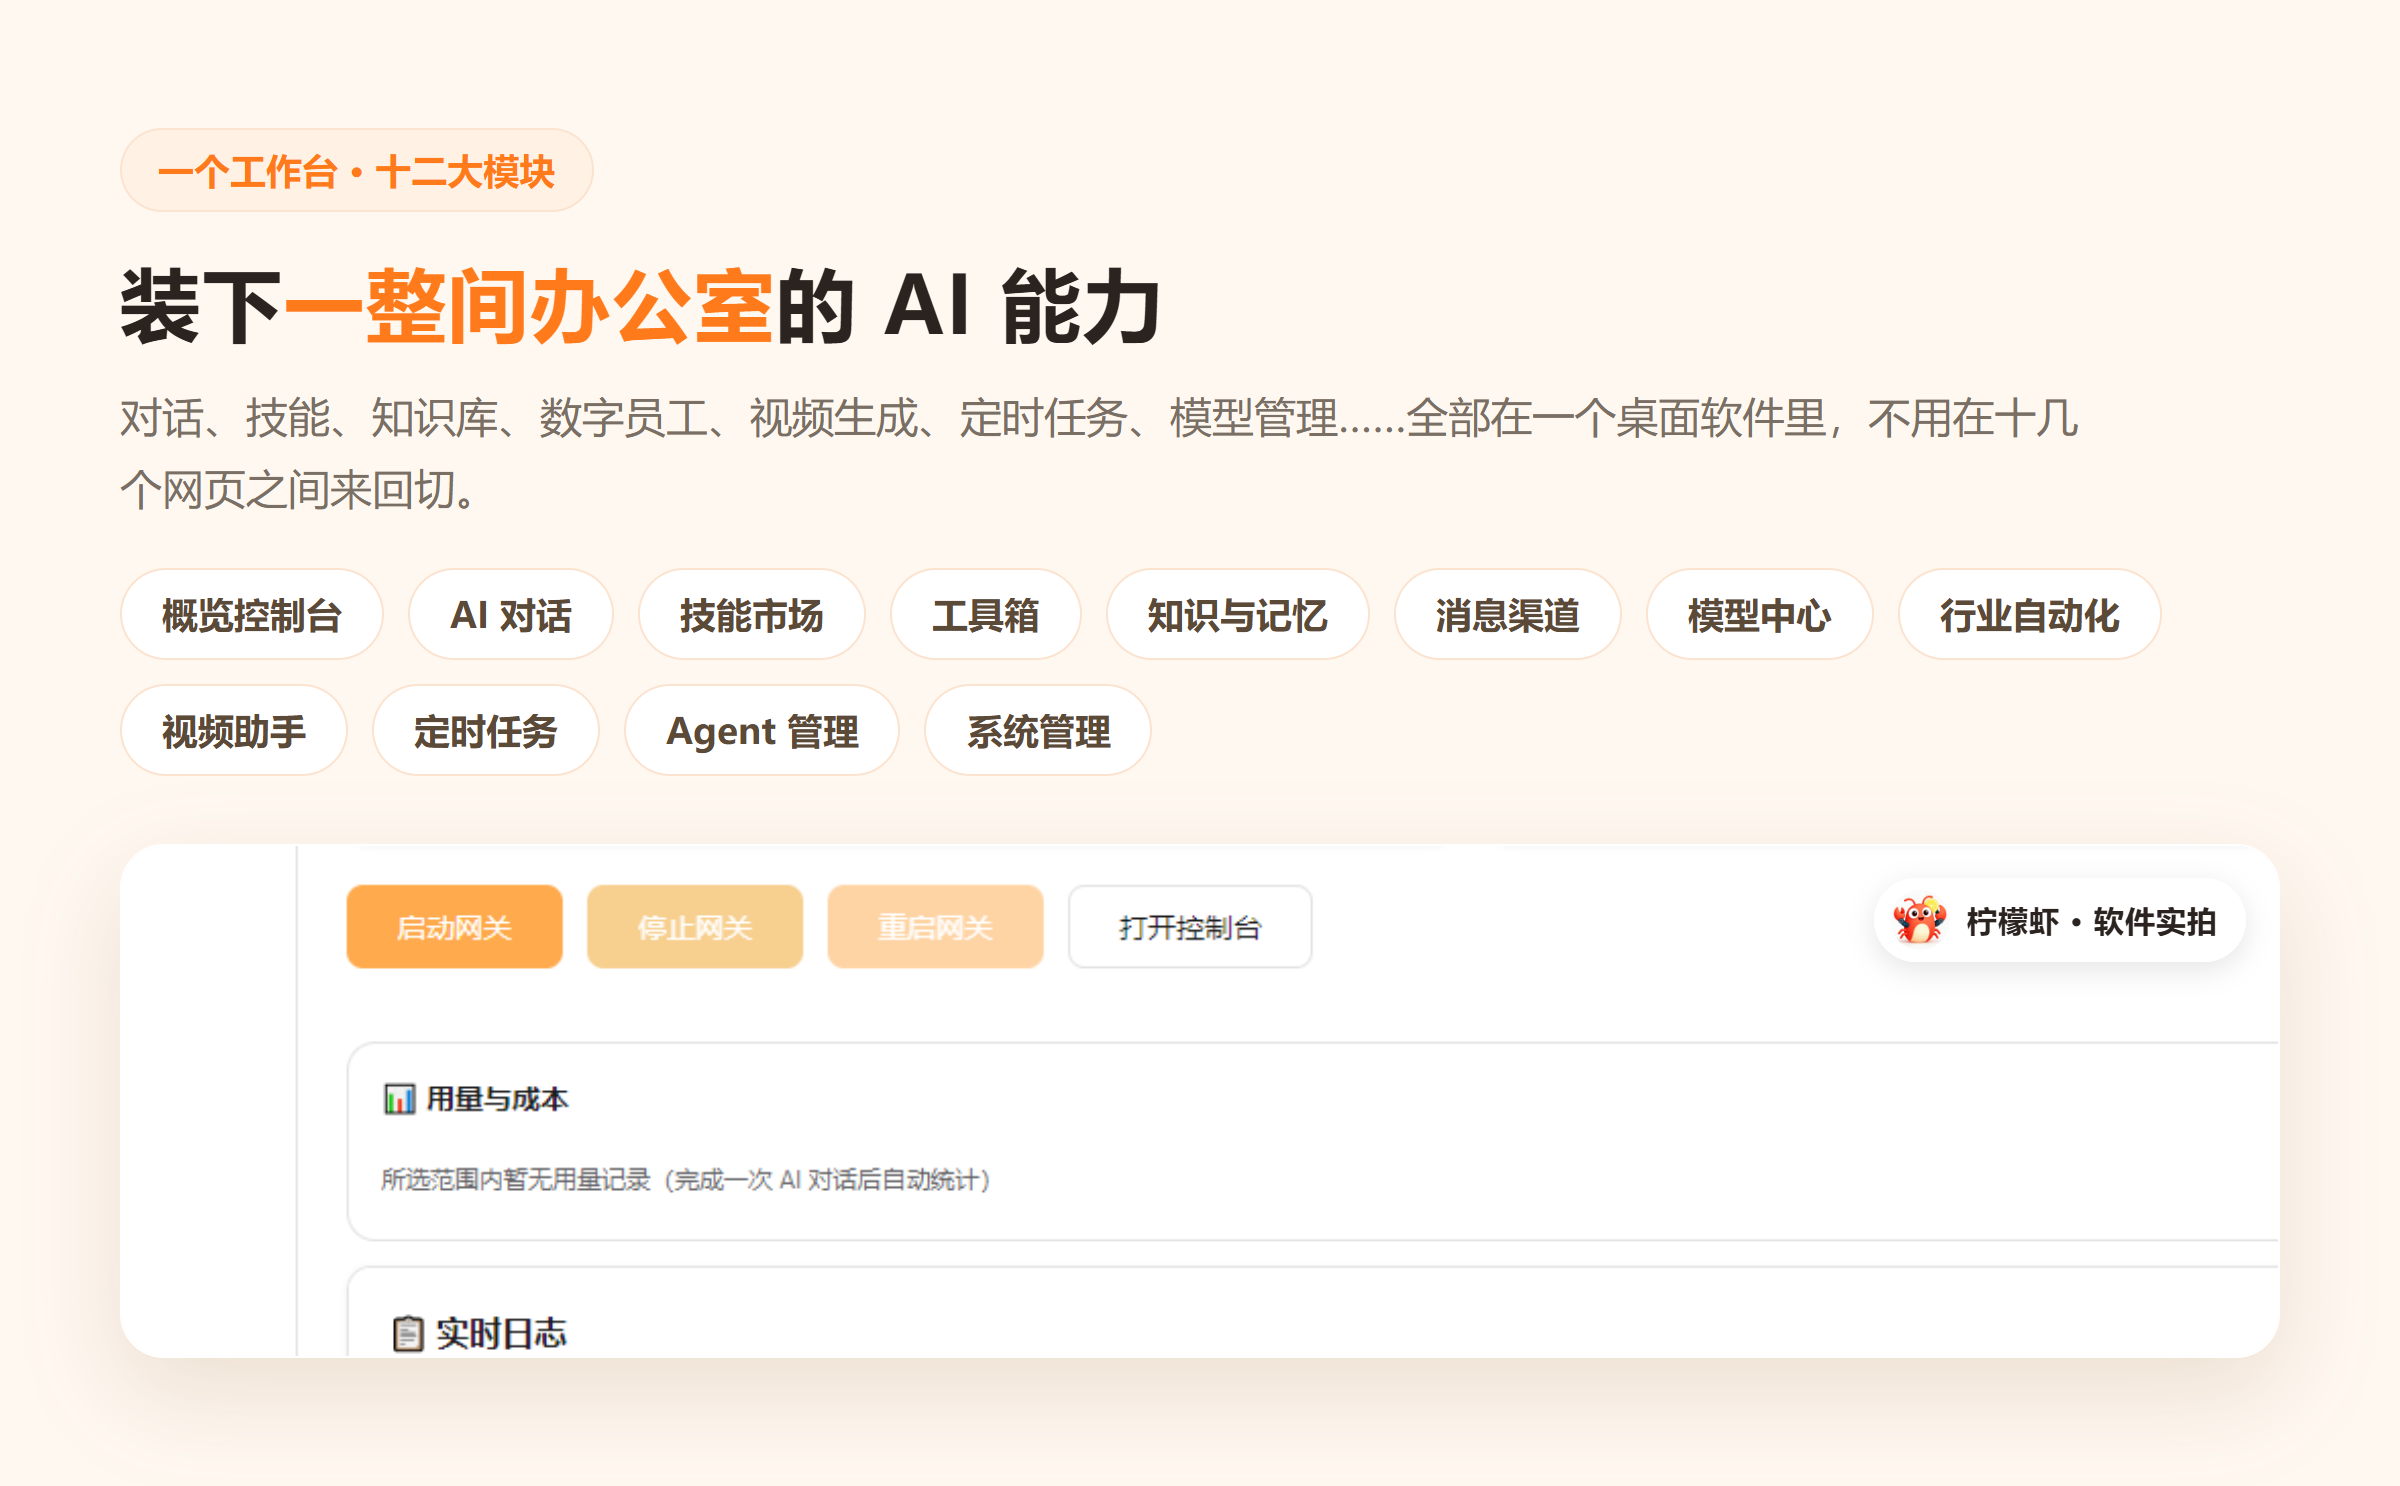The height and width of the screenshot is (1486, 2400).
Task: Select the 视频助手 tab
Action: pos(234,731)
